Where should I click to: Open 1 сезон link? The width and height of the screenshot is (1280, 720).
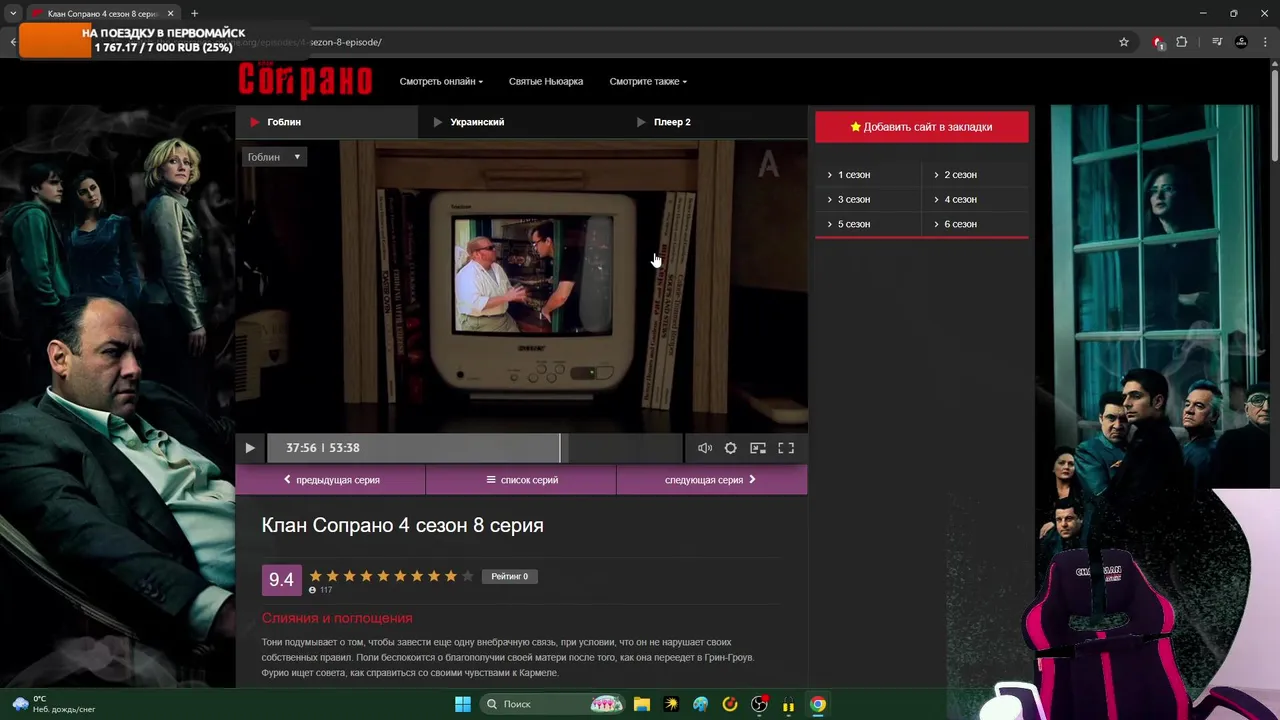click(x=853, y=175)
